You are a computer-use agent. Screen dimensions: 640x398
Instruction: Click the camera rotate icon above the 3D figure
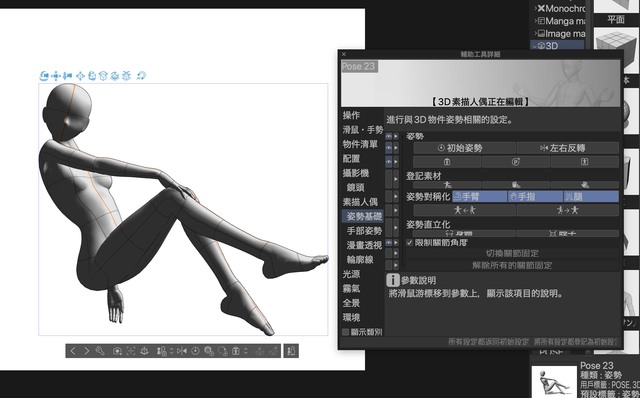tap(44, 76)
